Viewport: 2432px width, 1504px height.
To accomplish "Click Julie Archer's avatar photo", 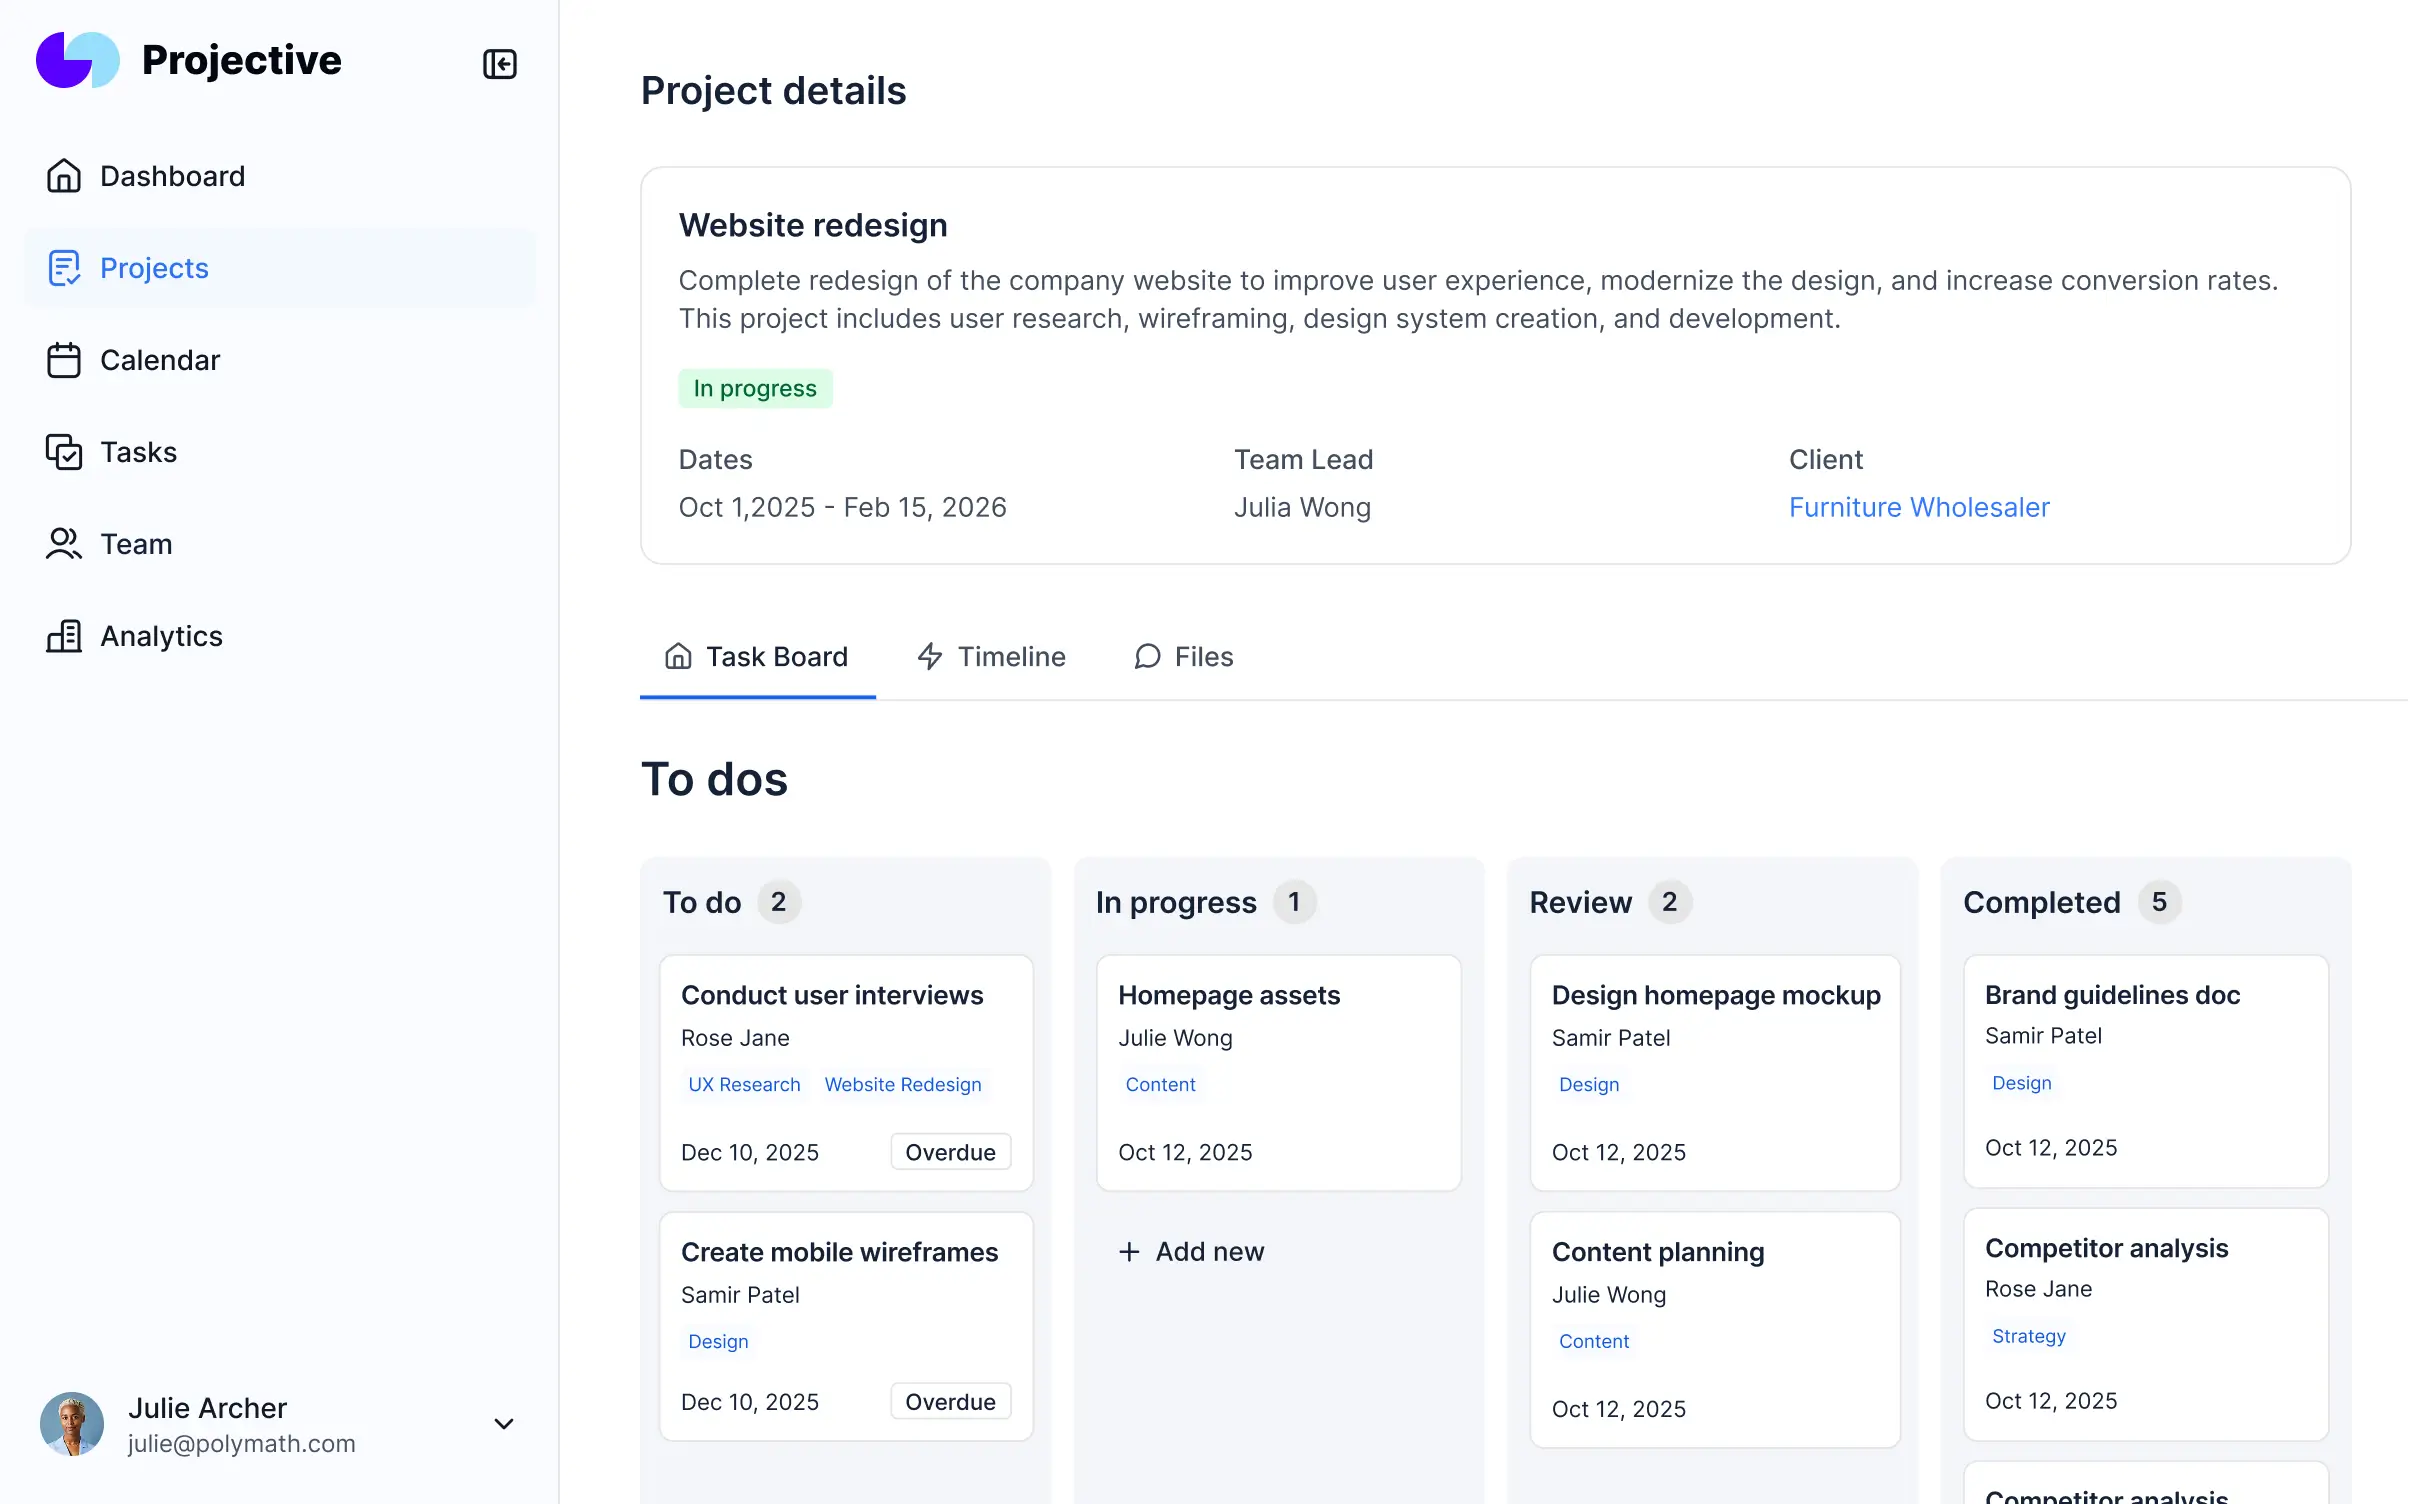I will click(71, 1423).
